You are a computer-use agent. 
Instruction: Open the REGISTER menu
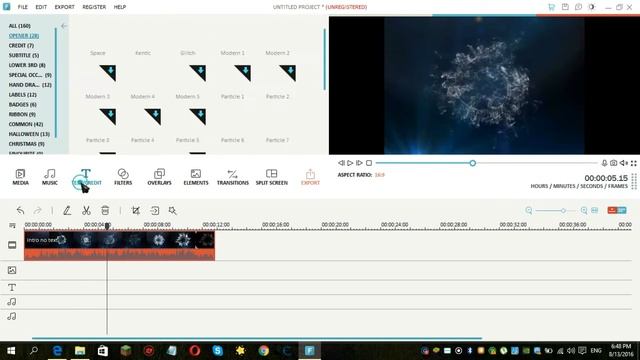click(94, 7)
